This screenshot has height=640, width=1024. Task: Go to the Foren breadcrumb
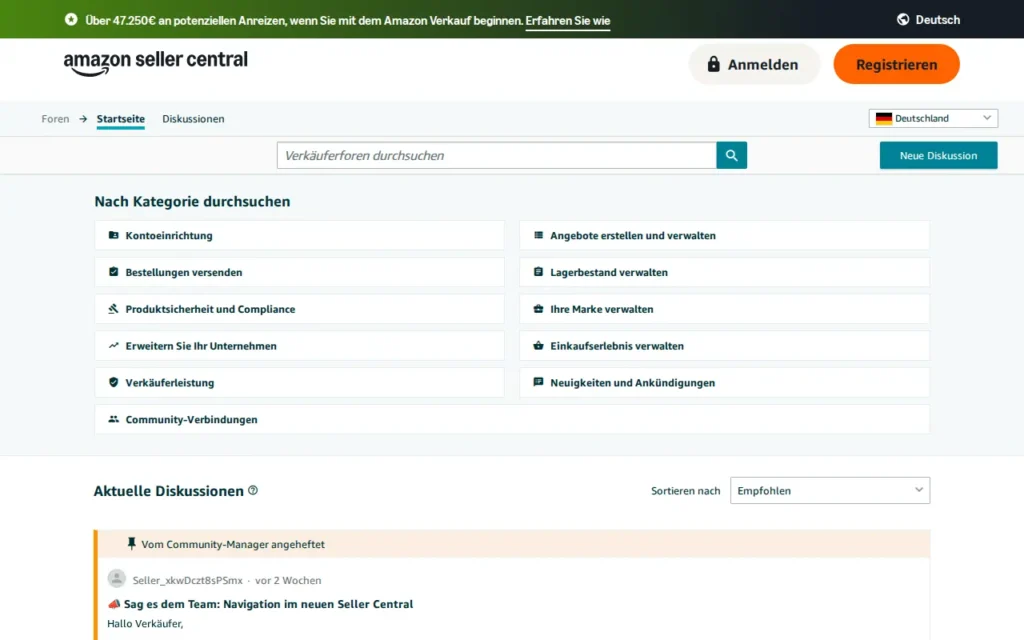(55, 119)
